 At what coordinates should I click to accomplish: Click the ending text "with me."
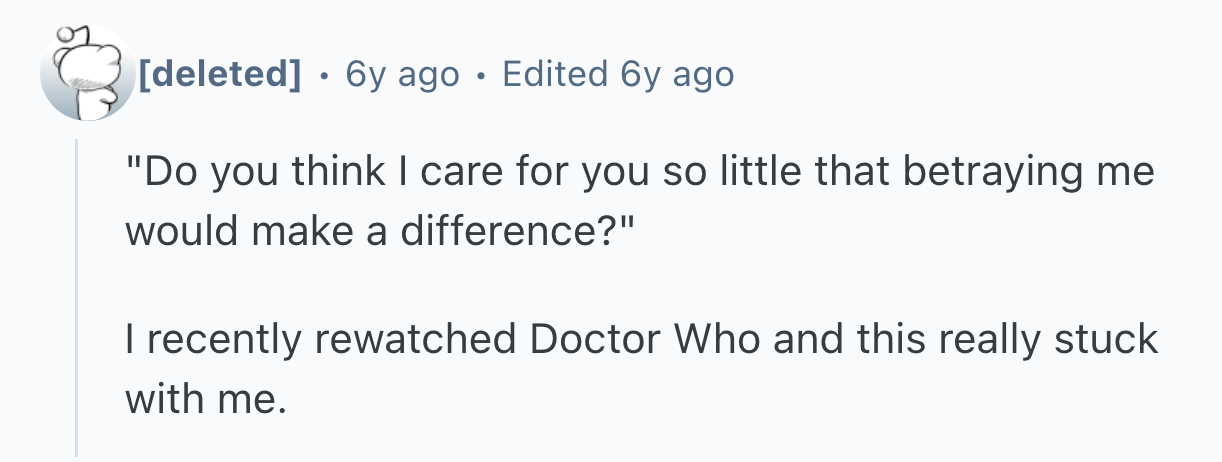click(x=205, y=399)
